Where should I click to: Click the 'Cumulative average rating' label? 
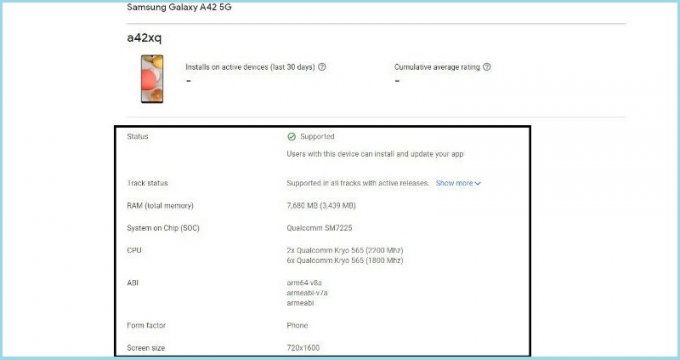point(437,67)
